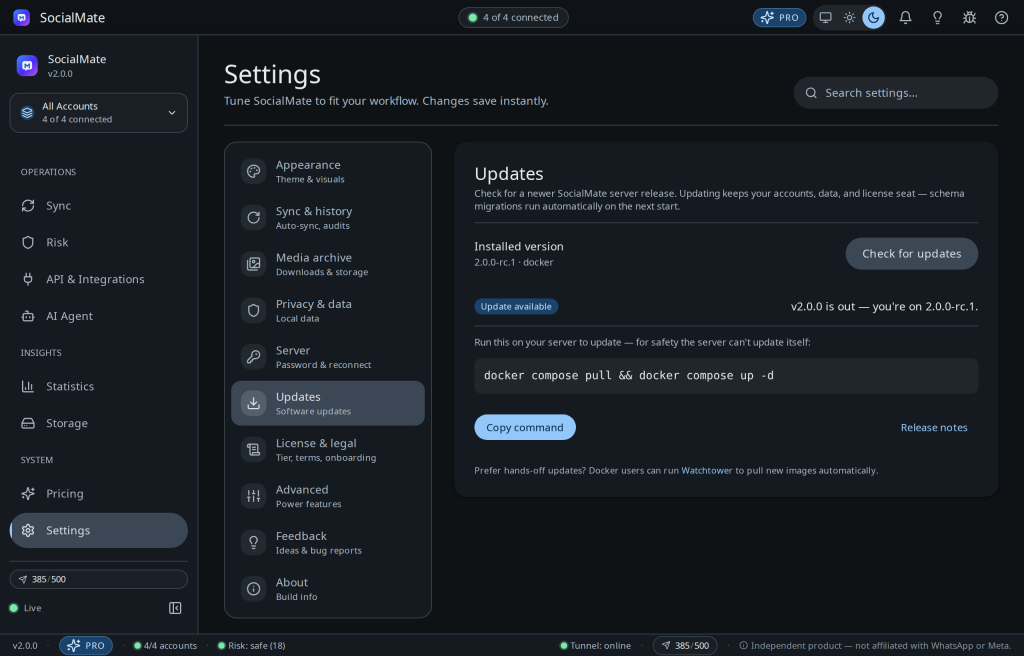
Task: Focus the Search settings field
Action: [895, 93]
